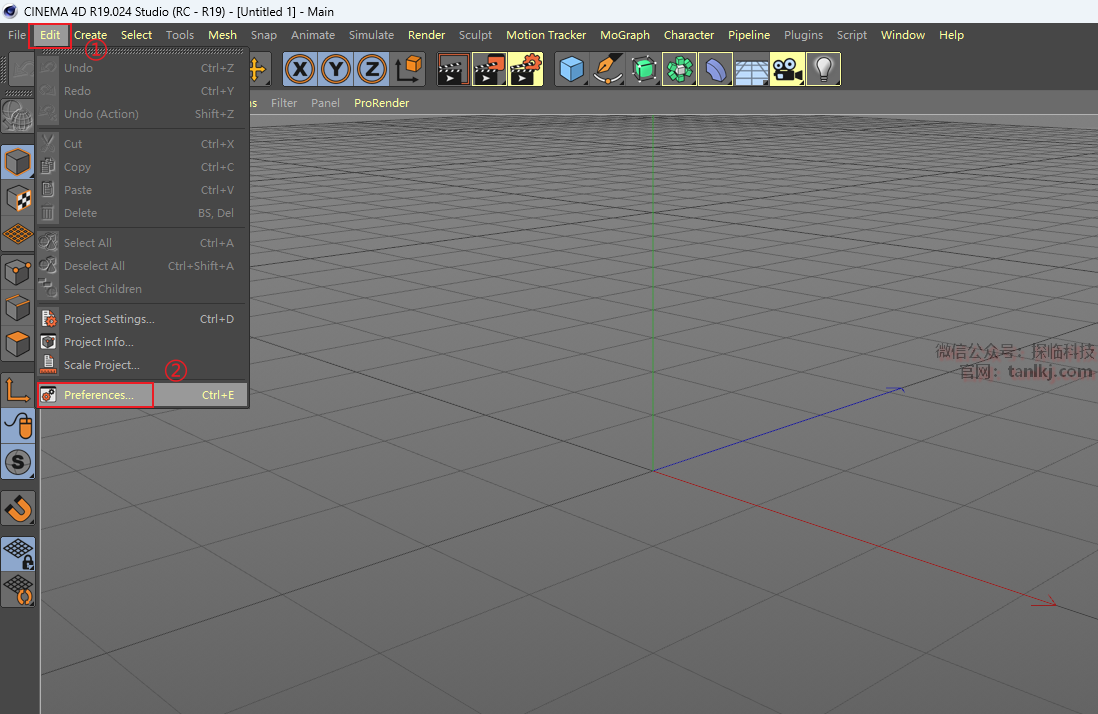Open Edit Render Settings gear clapperboard
This screenshot has width=1098, height=714.
(526, 69)
